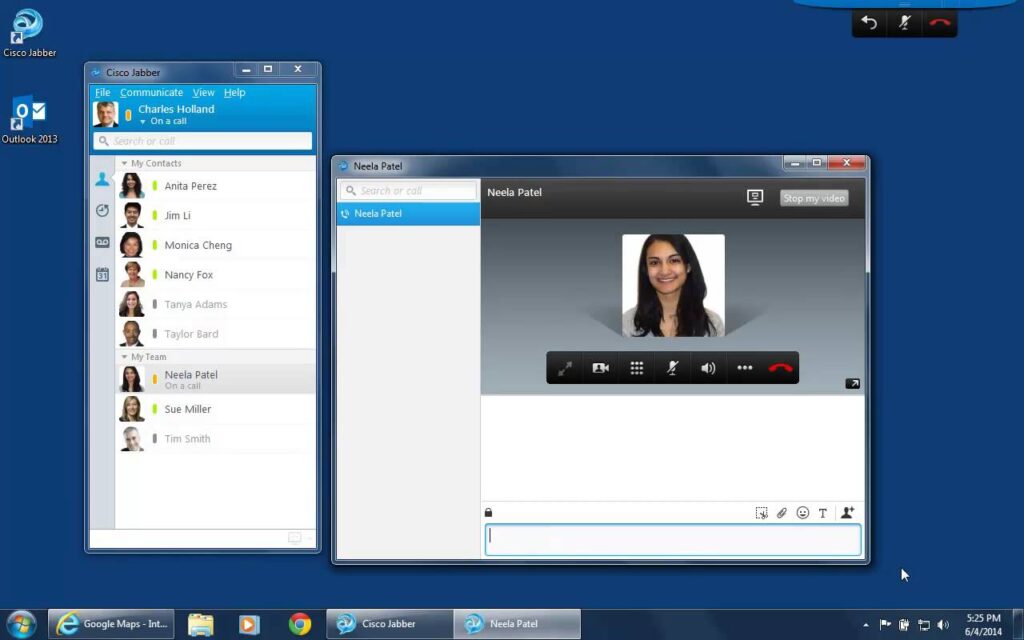Hang up via top floating call bar
This screenshot has width=1024, height=640.
coord(940,22)
